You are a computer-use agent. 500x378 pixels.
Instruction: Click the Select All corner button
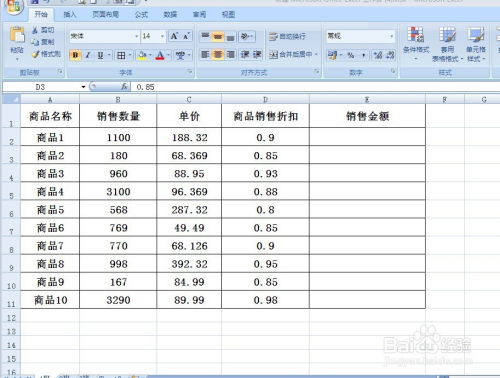pos(11,99)
